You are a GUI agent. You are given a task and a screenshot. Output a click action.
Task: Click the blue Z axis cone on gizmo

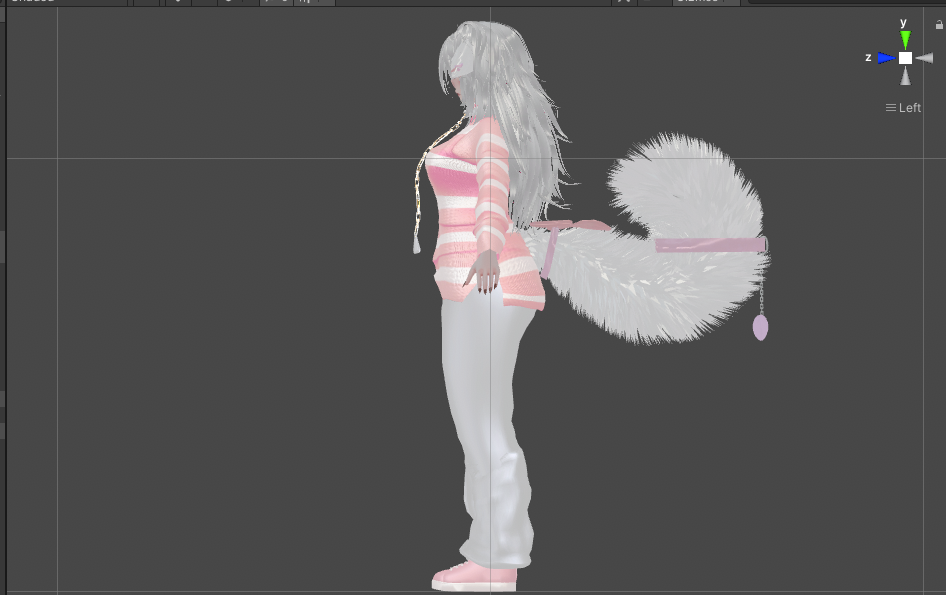(886, 58)
